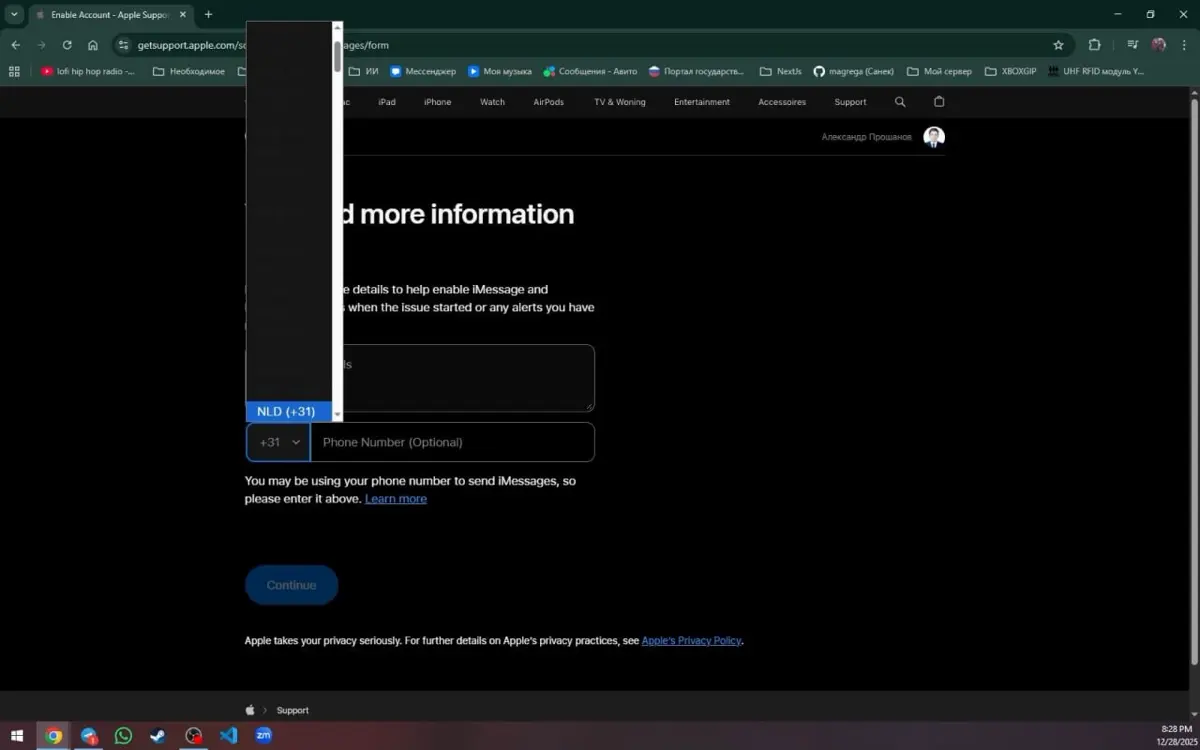Viewport: 1200px width, 750px height.
Task: Click Александр Прошанов profile picture
Action: pos(934,137)
